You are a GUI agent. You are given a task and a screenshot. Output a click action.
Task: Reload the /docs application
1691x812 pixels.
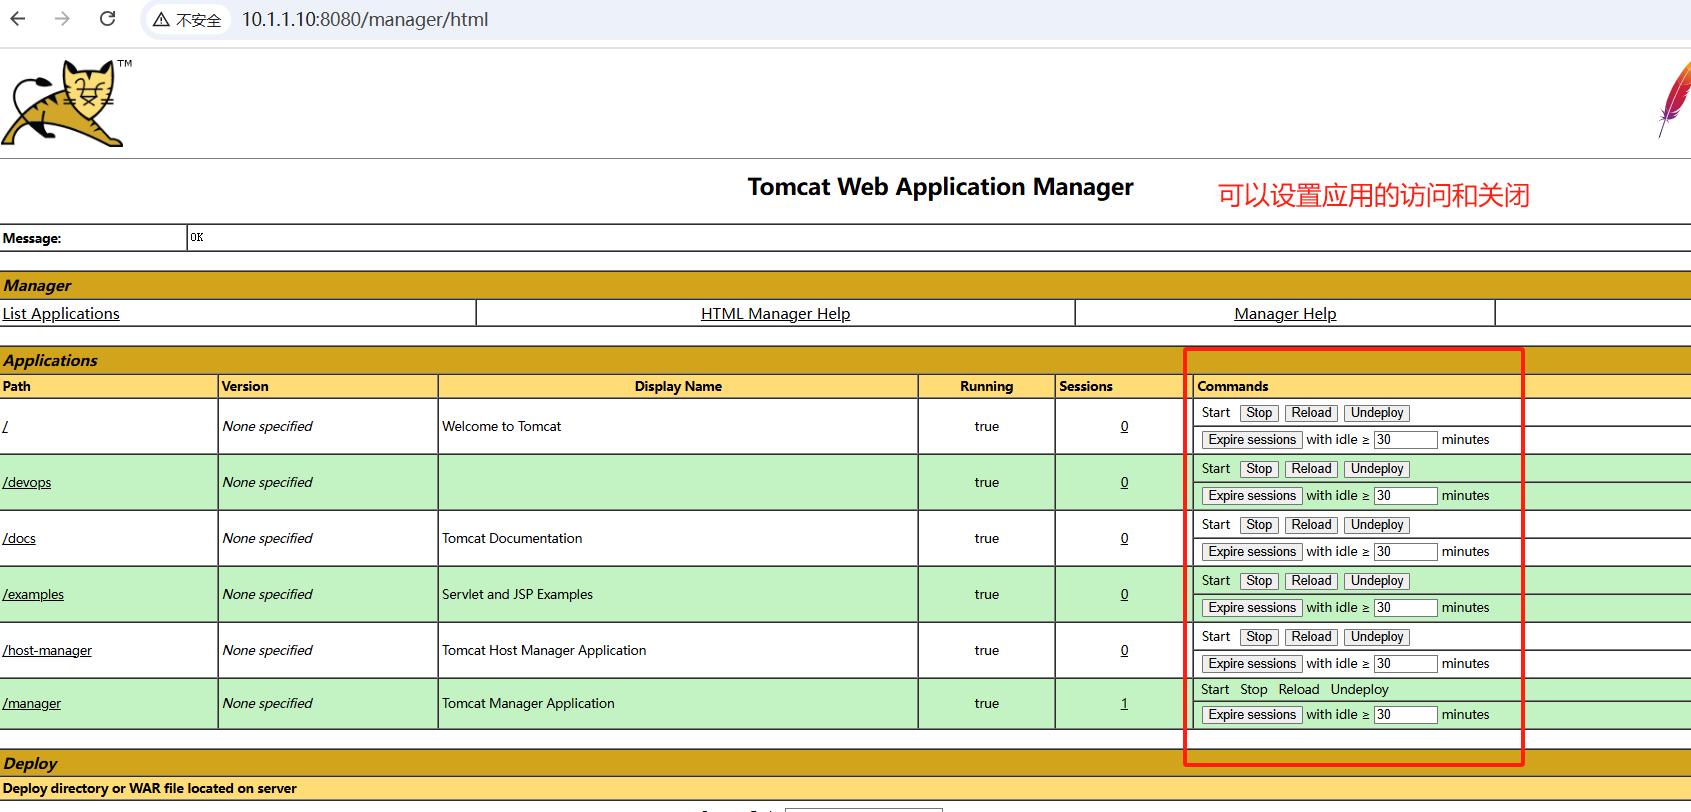[x=1311, y=525]
